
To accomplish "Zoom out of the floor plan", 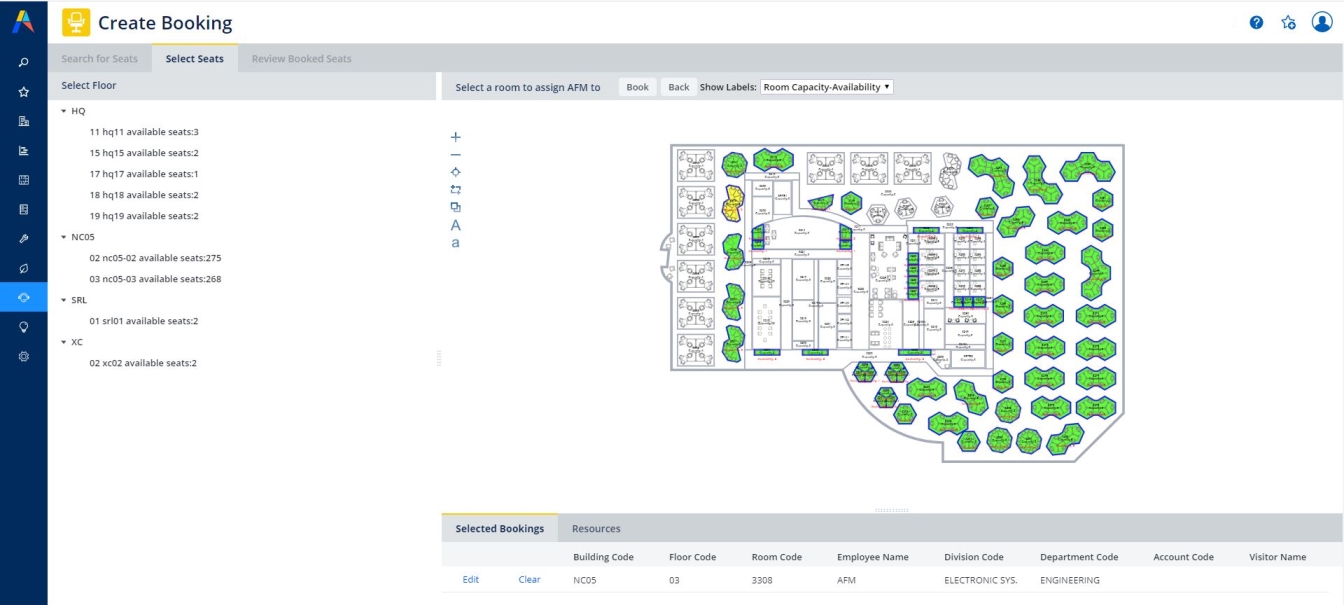I will tap(456, 155).
